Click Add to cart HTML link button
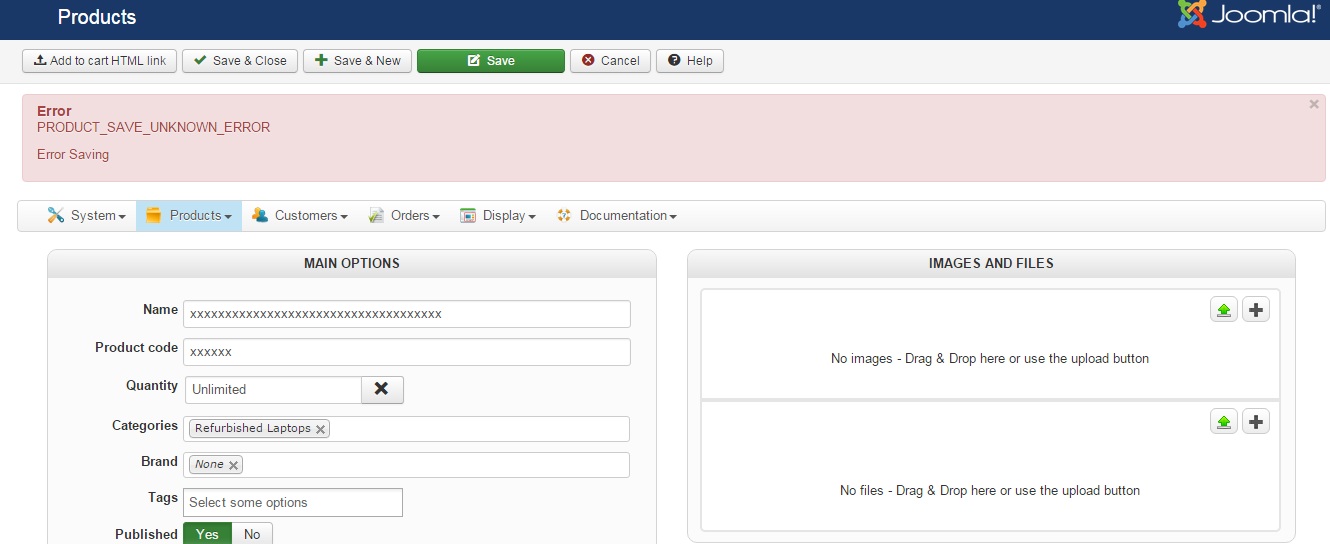This screenshot has width=1330, height=544. click(100, 61)
